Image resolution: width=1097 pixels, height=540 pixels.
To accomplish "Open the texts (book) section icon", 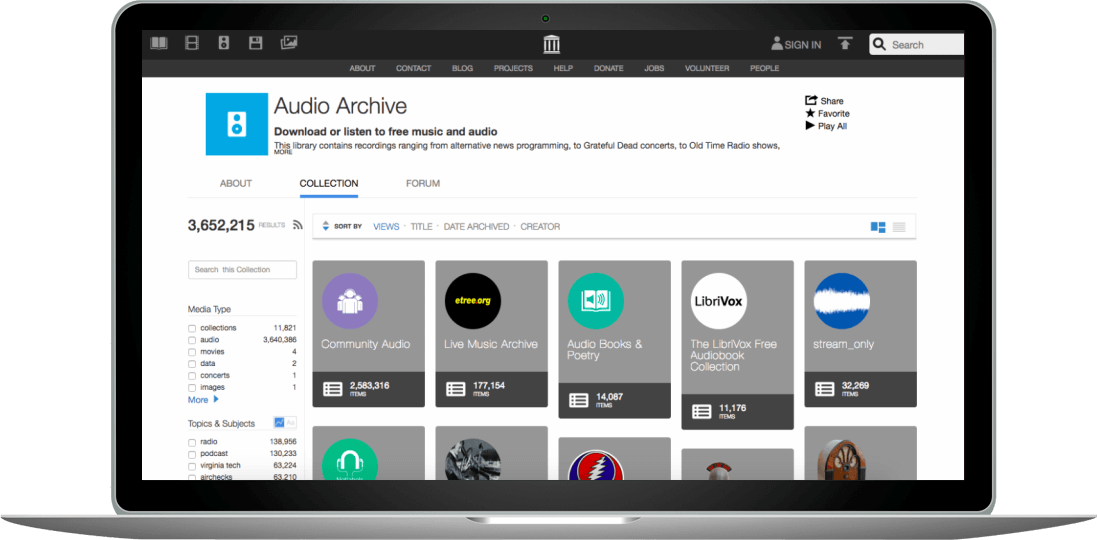I will (159, 43).
